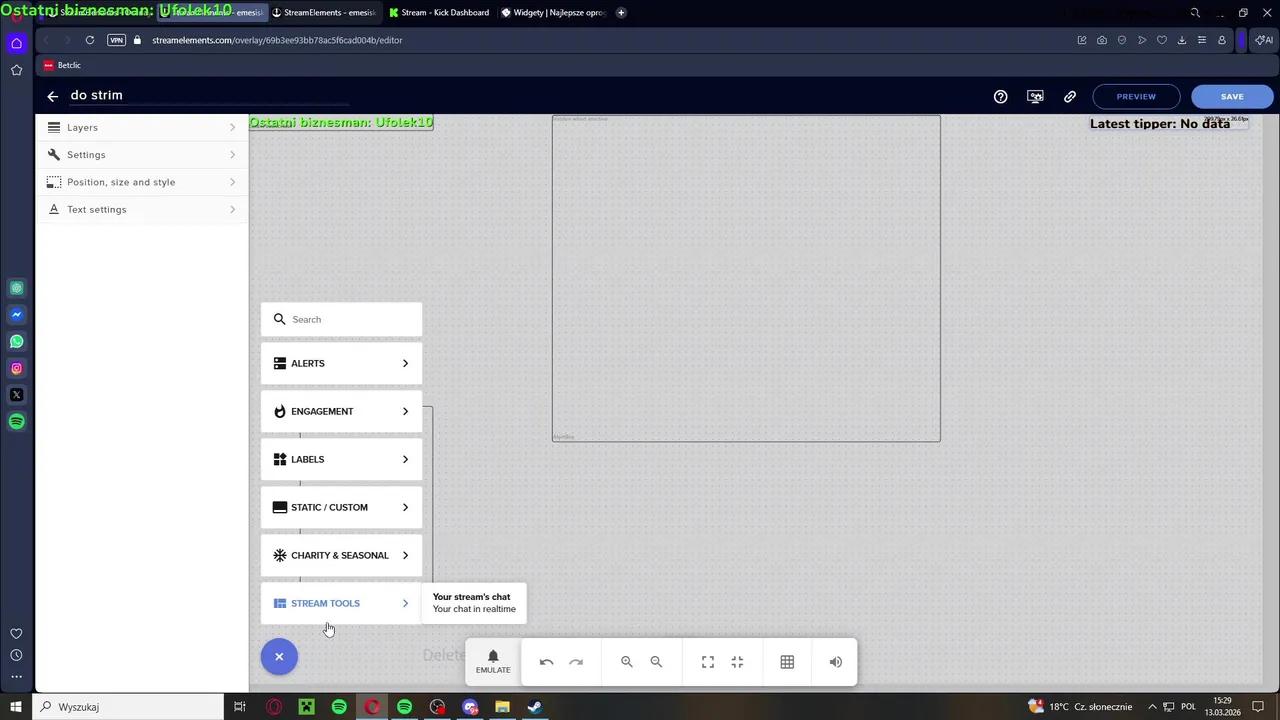1280x720 pixels.
Task: Open WhatsApp in the Opera sidebar
Action: (x=16, y=342)
